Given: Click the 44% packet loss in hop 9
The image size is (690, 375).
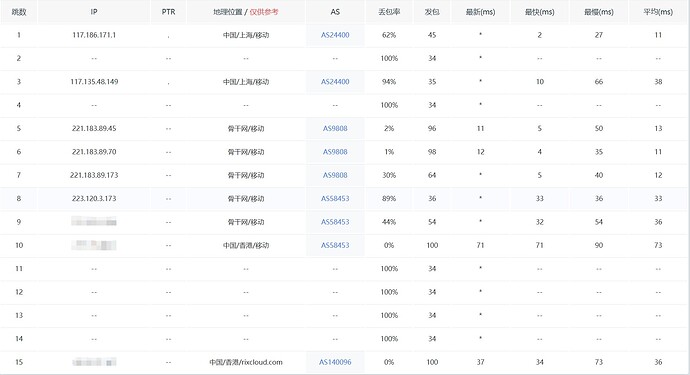Looking at the screenshot, I should coord(389,222).
